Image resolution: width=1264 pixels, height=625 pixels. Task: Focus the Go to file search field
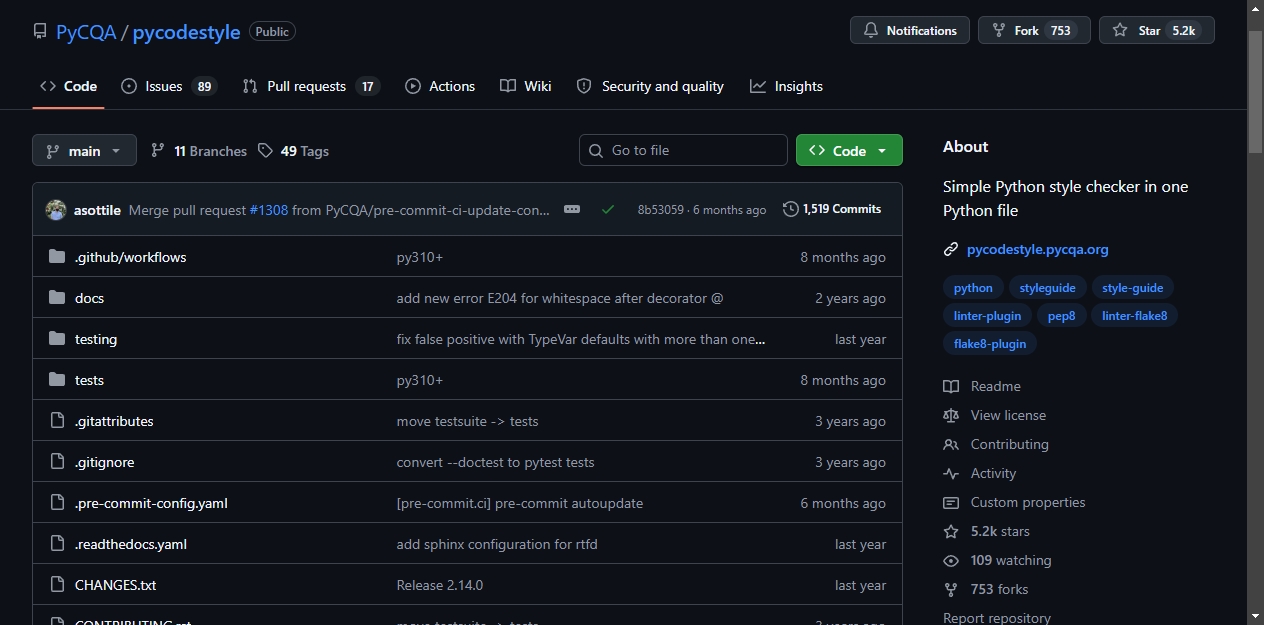click(x=683, y=150)
